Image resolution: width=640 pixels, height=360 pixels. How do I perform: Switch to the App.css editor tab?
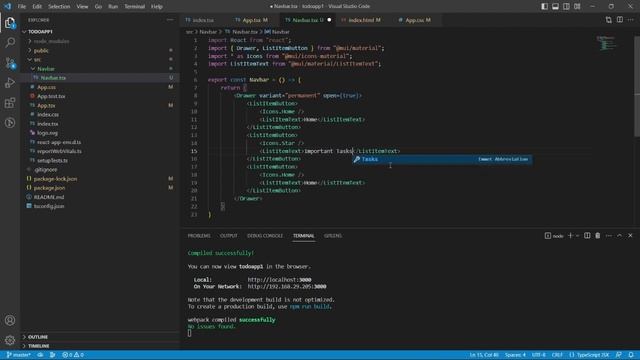(x=418, y=20)
